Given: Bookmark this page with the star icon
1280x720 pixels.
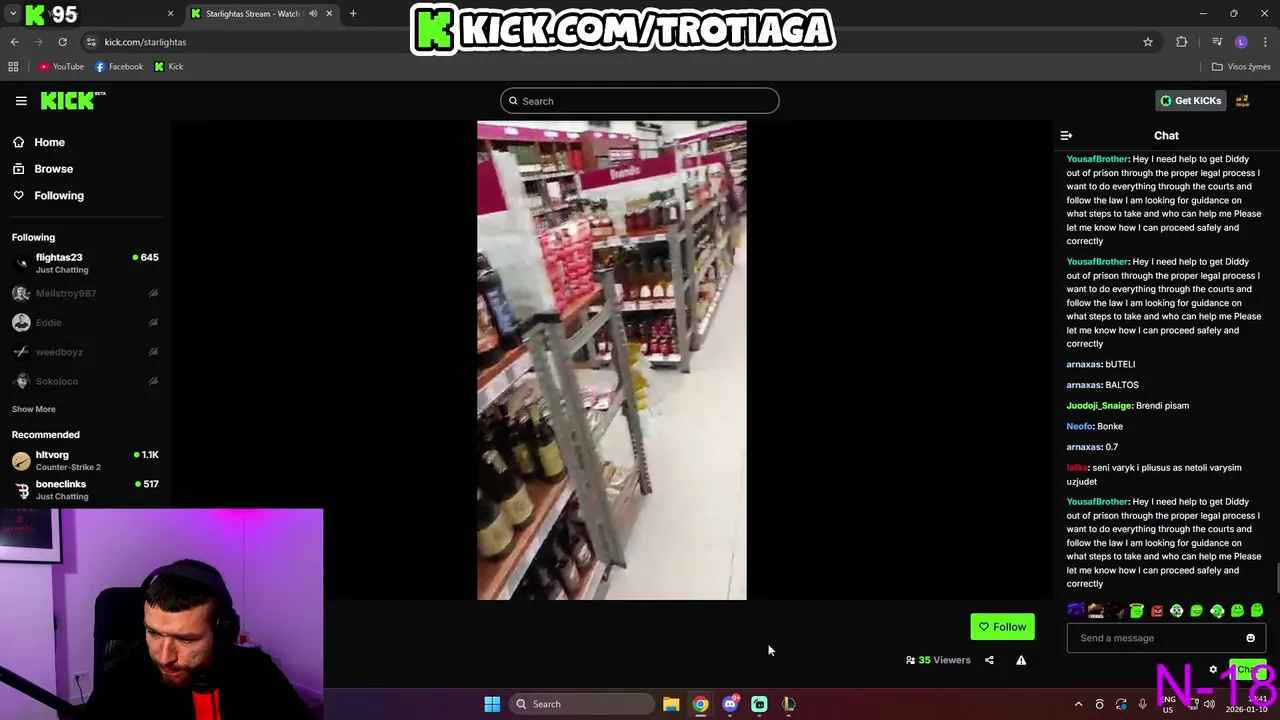Looking at the screenshot, I should (x=1148, y=42).
